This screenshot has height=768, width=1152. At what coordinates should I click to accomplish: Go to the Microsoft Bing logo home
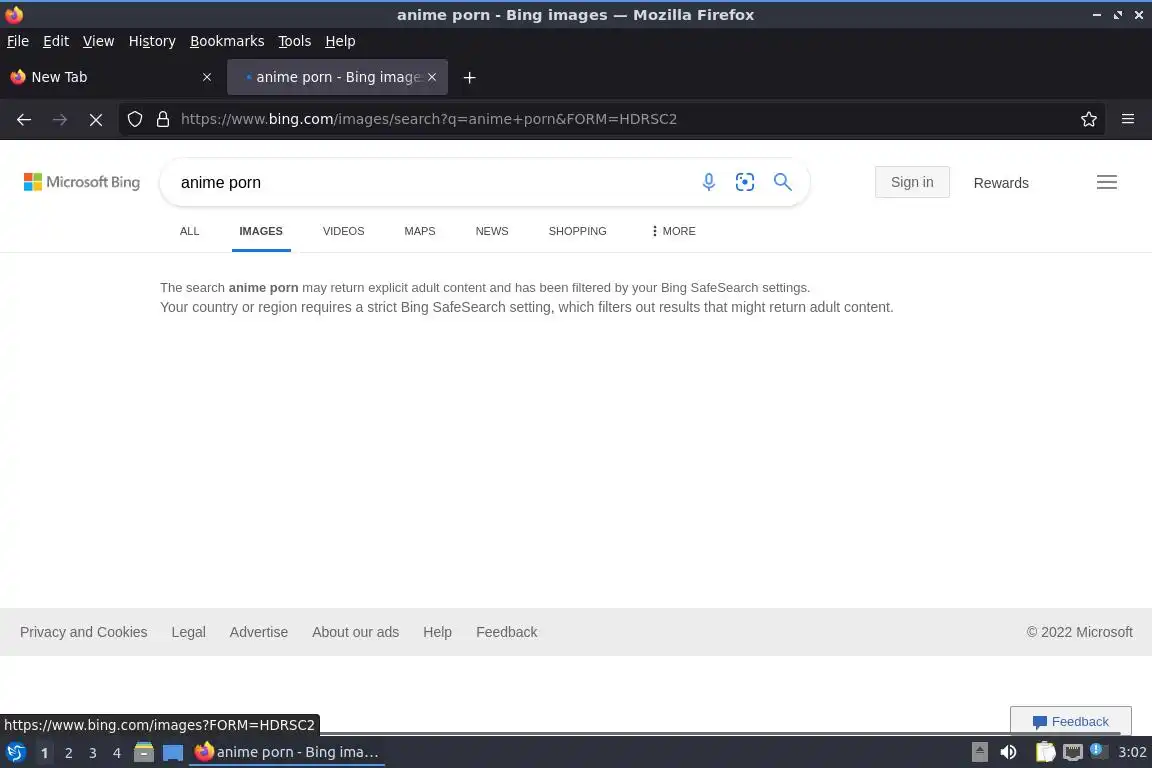point(82,182)
